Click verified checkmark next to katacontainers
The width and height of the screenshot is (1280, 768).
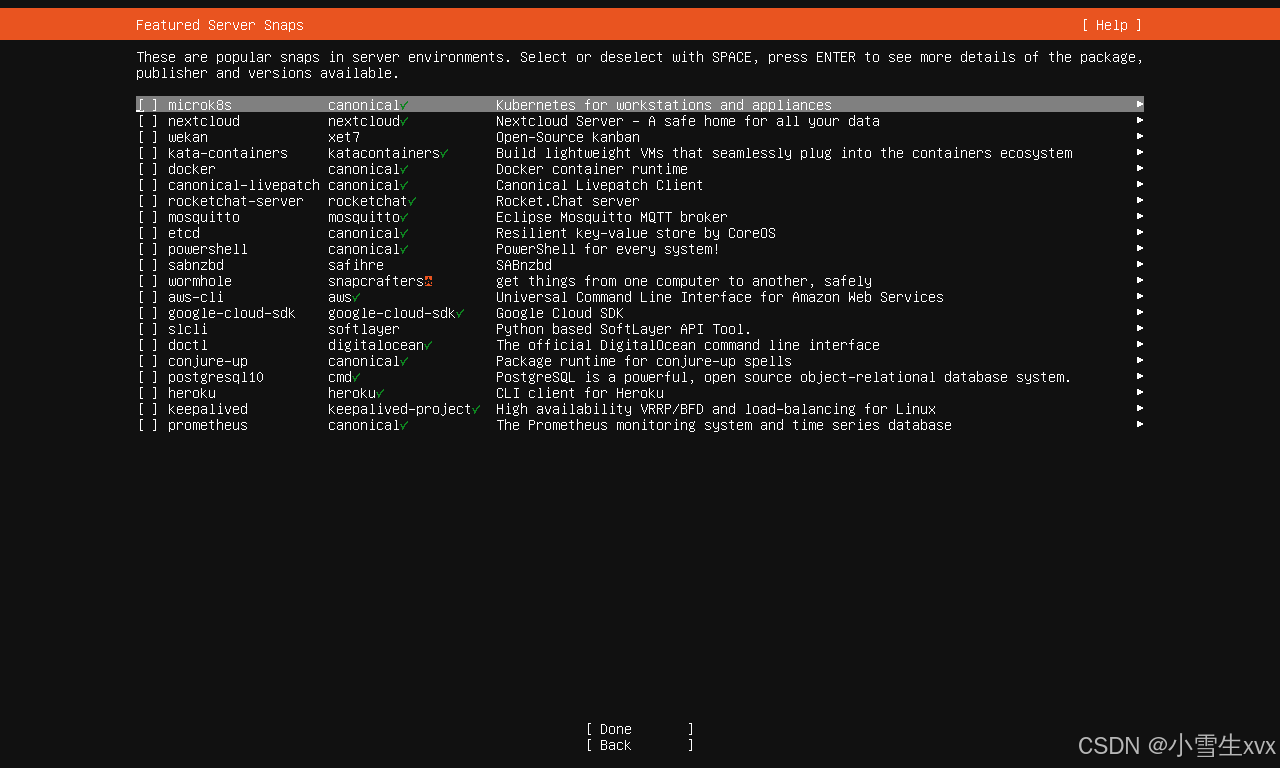tap(444, 153)
